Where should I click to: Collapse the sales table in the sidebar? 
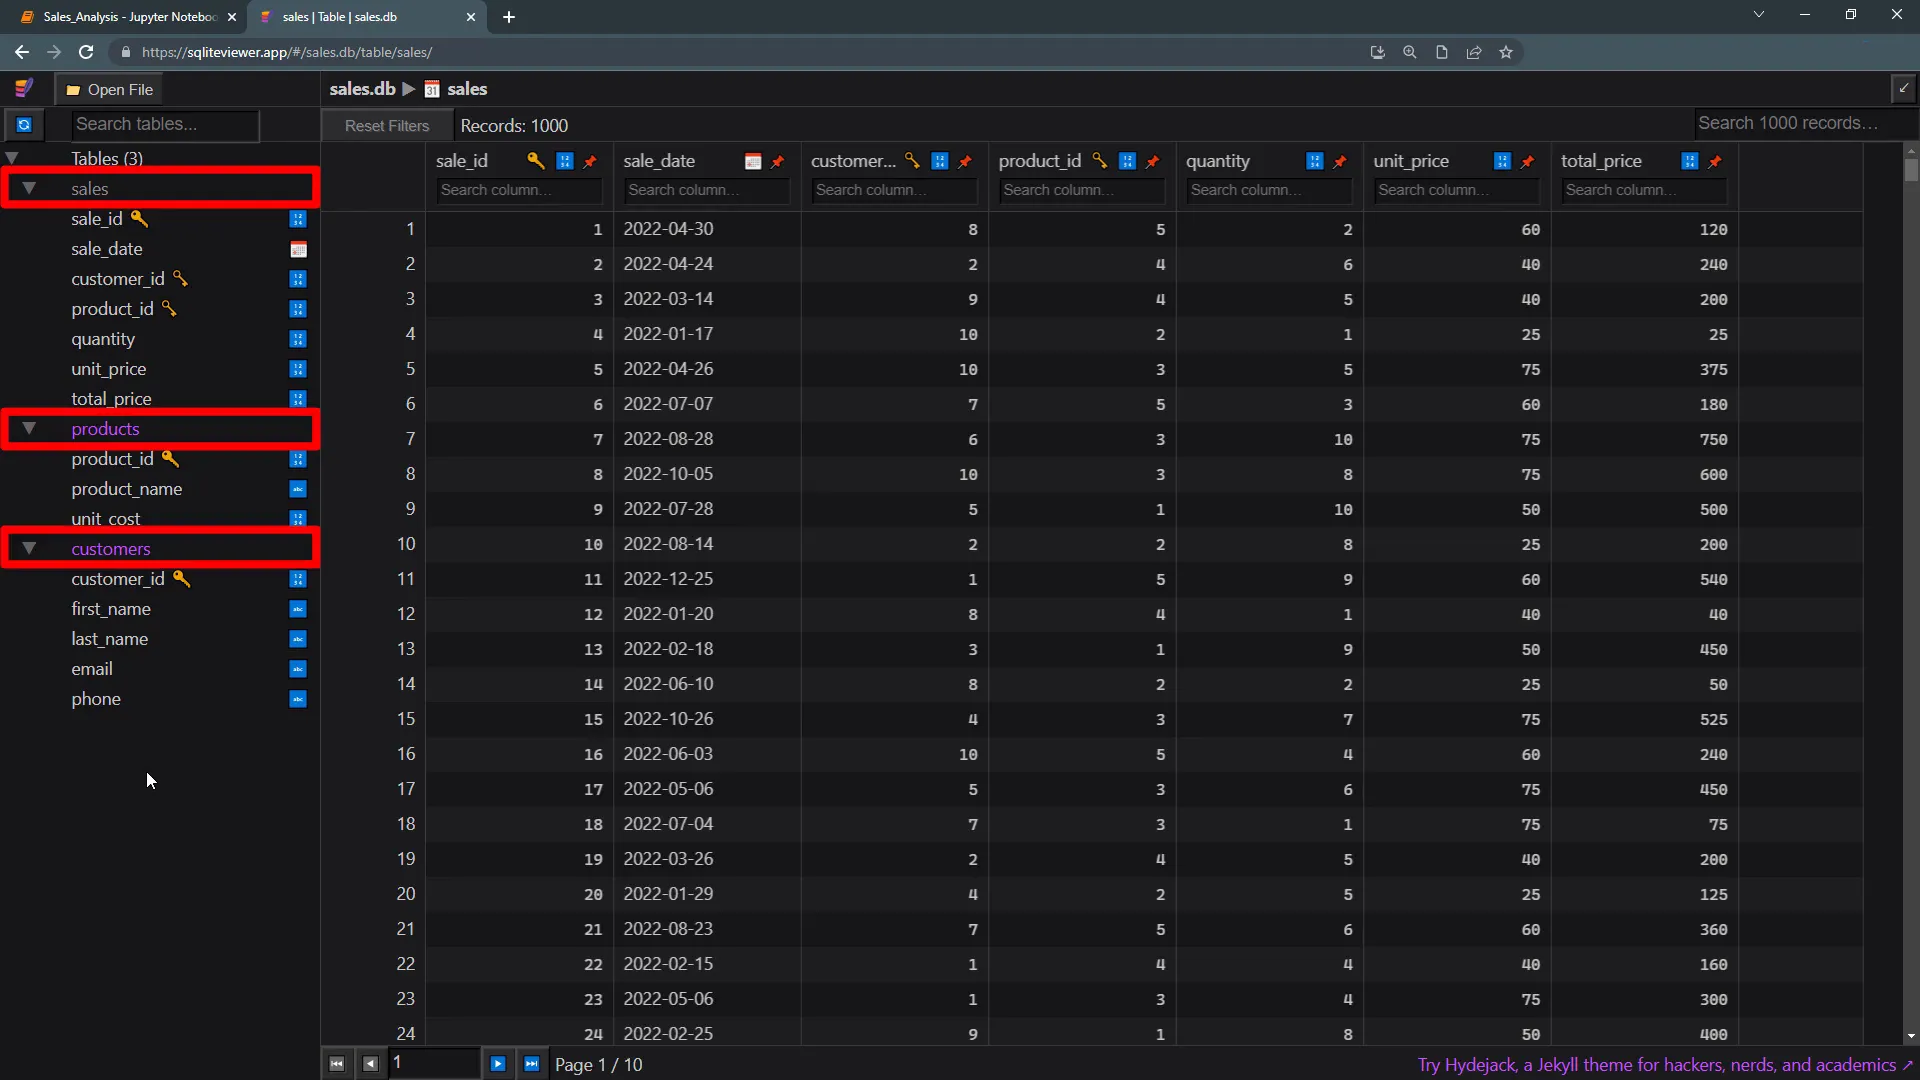pyautogui.click(x=29, y=189)
